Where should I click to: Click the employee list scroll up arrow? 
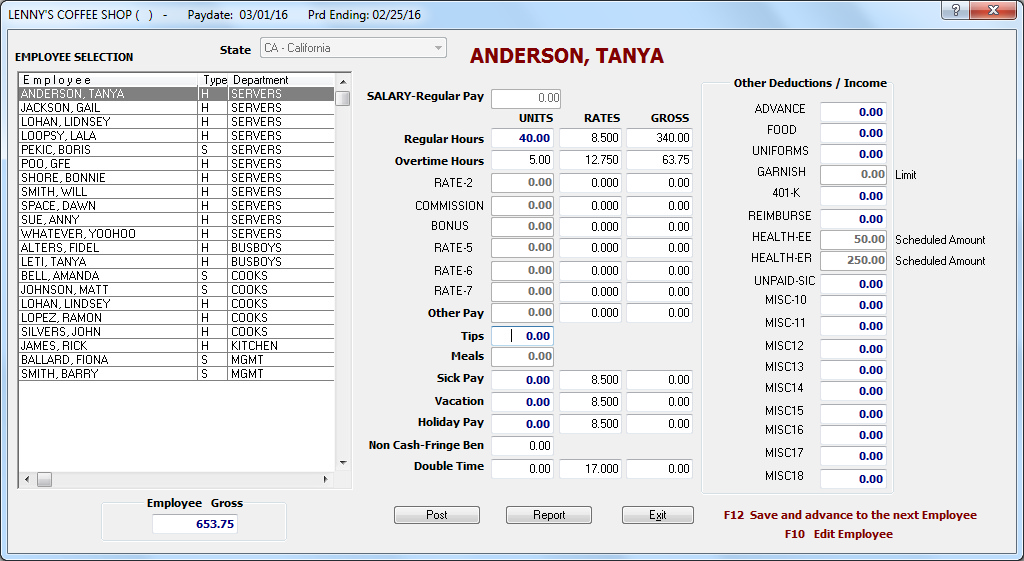pyautogui.click(x=343, y=81)
